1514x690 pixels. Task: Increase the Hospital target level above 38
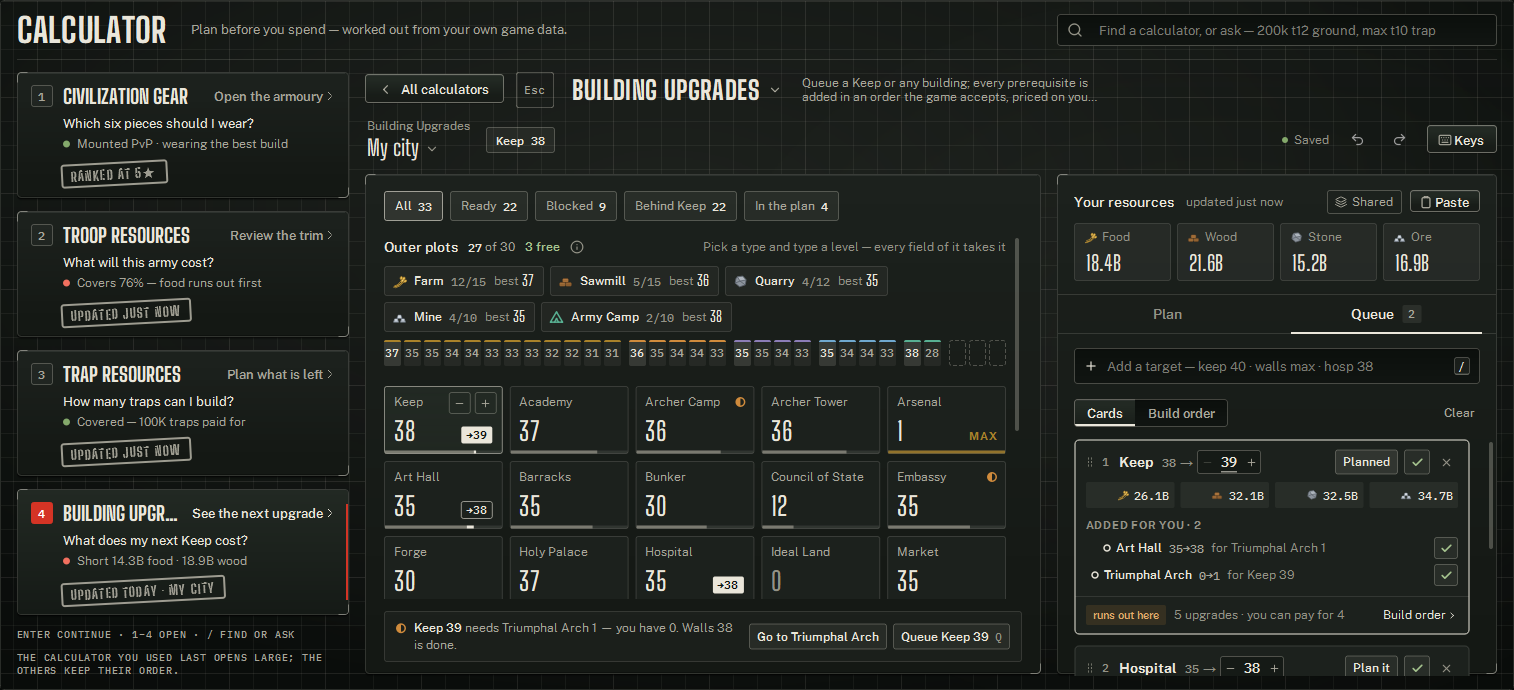tap(1274, 668)
